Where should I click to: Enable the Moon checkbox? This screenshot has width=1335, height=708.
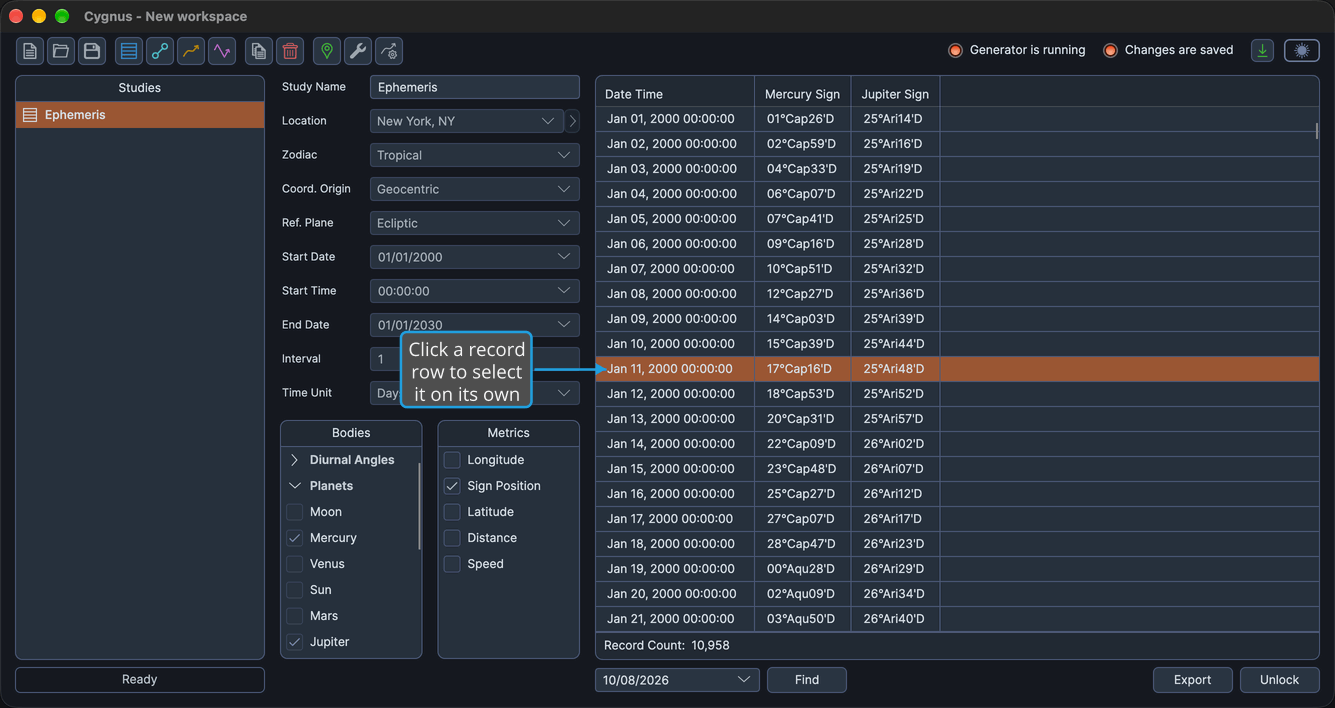tap(295, 512)
